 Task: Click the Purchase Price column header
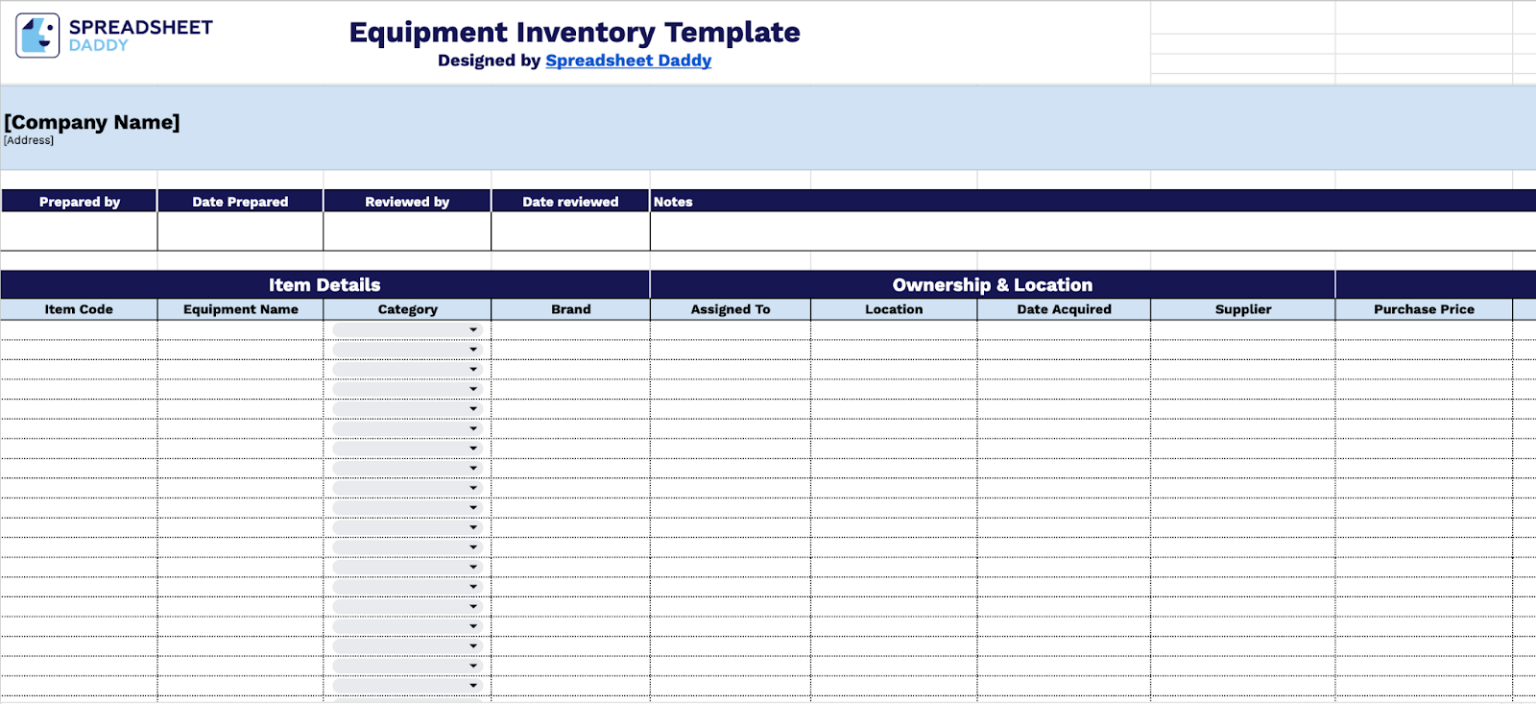(x=1424, y=309)
